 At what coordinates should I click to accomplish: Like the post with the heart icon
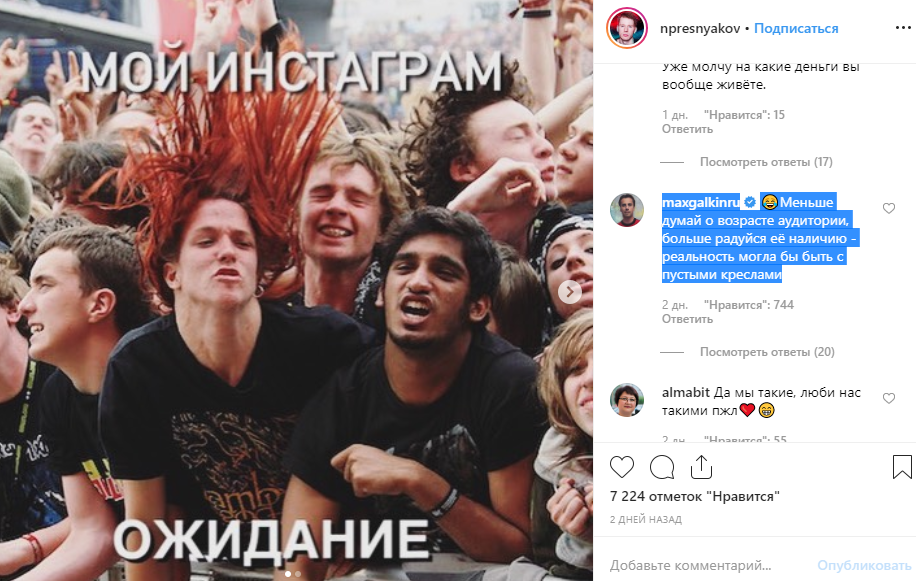click(622, 467)
